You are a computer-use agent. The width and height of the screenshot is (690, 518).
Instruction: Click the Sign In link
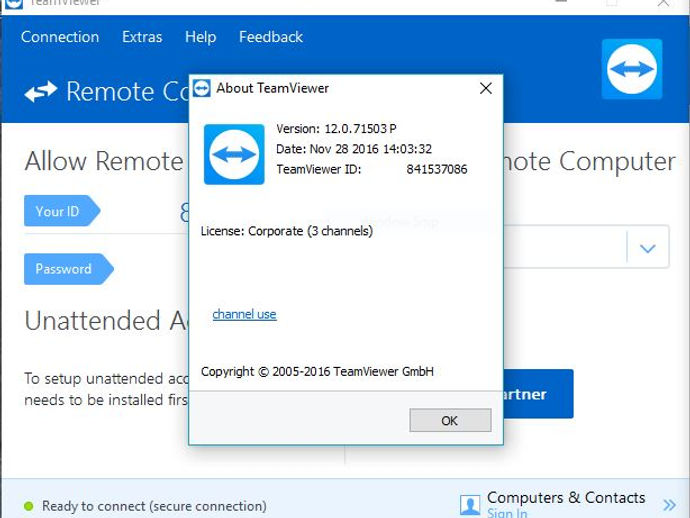point(507,513)
